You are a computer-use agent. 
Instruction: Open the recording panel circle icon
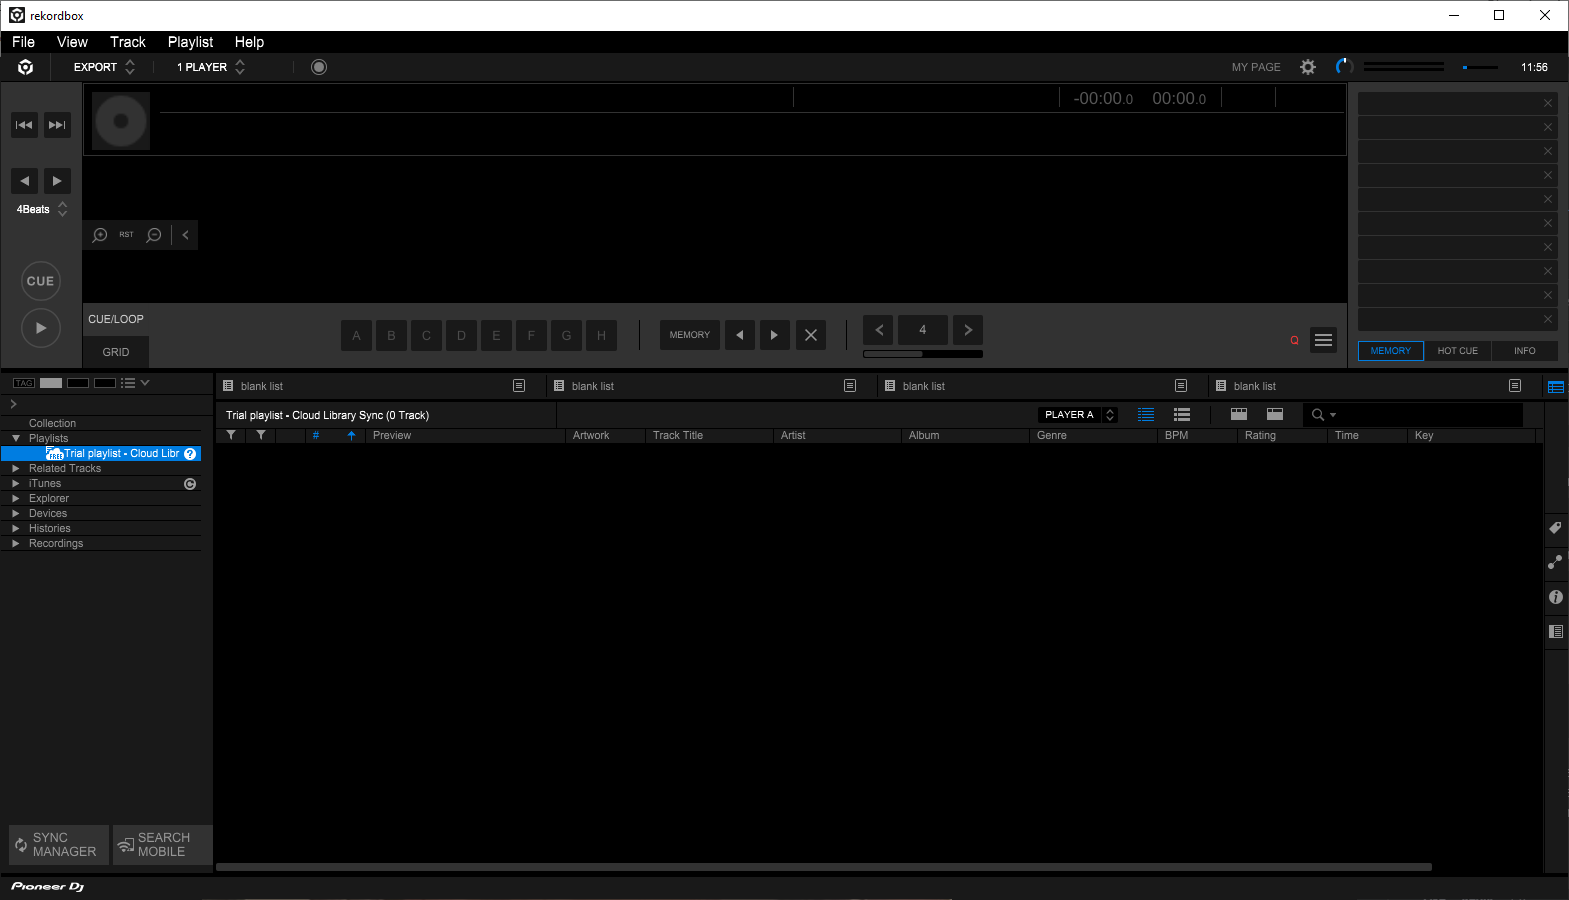point(319,67)
